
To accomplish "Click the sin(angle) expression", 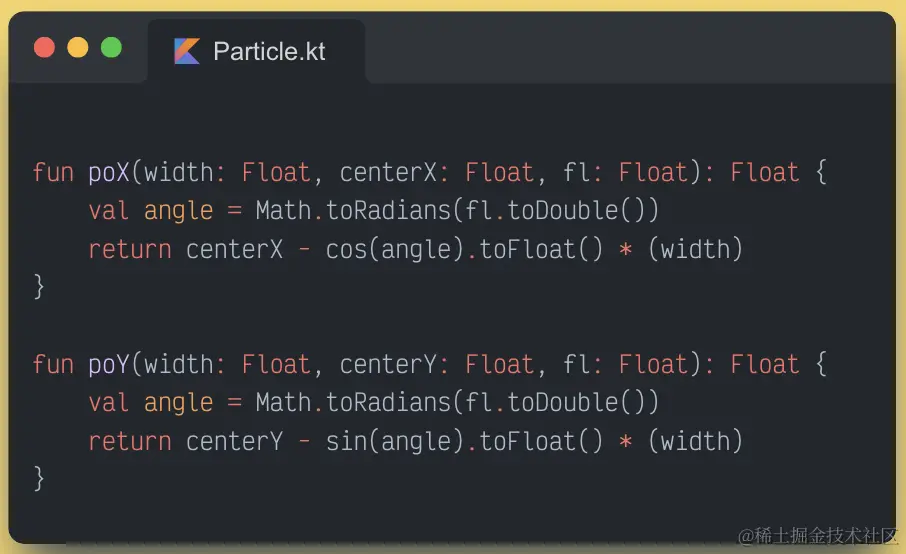I will (x=395, y=441).
